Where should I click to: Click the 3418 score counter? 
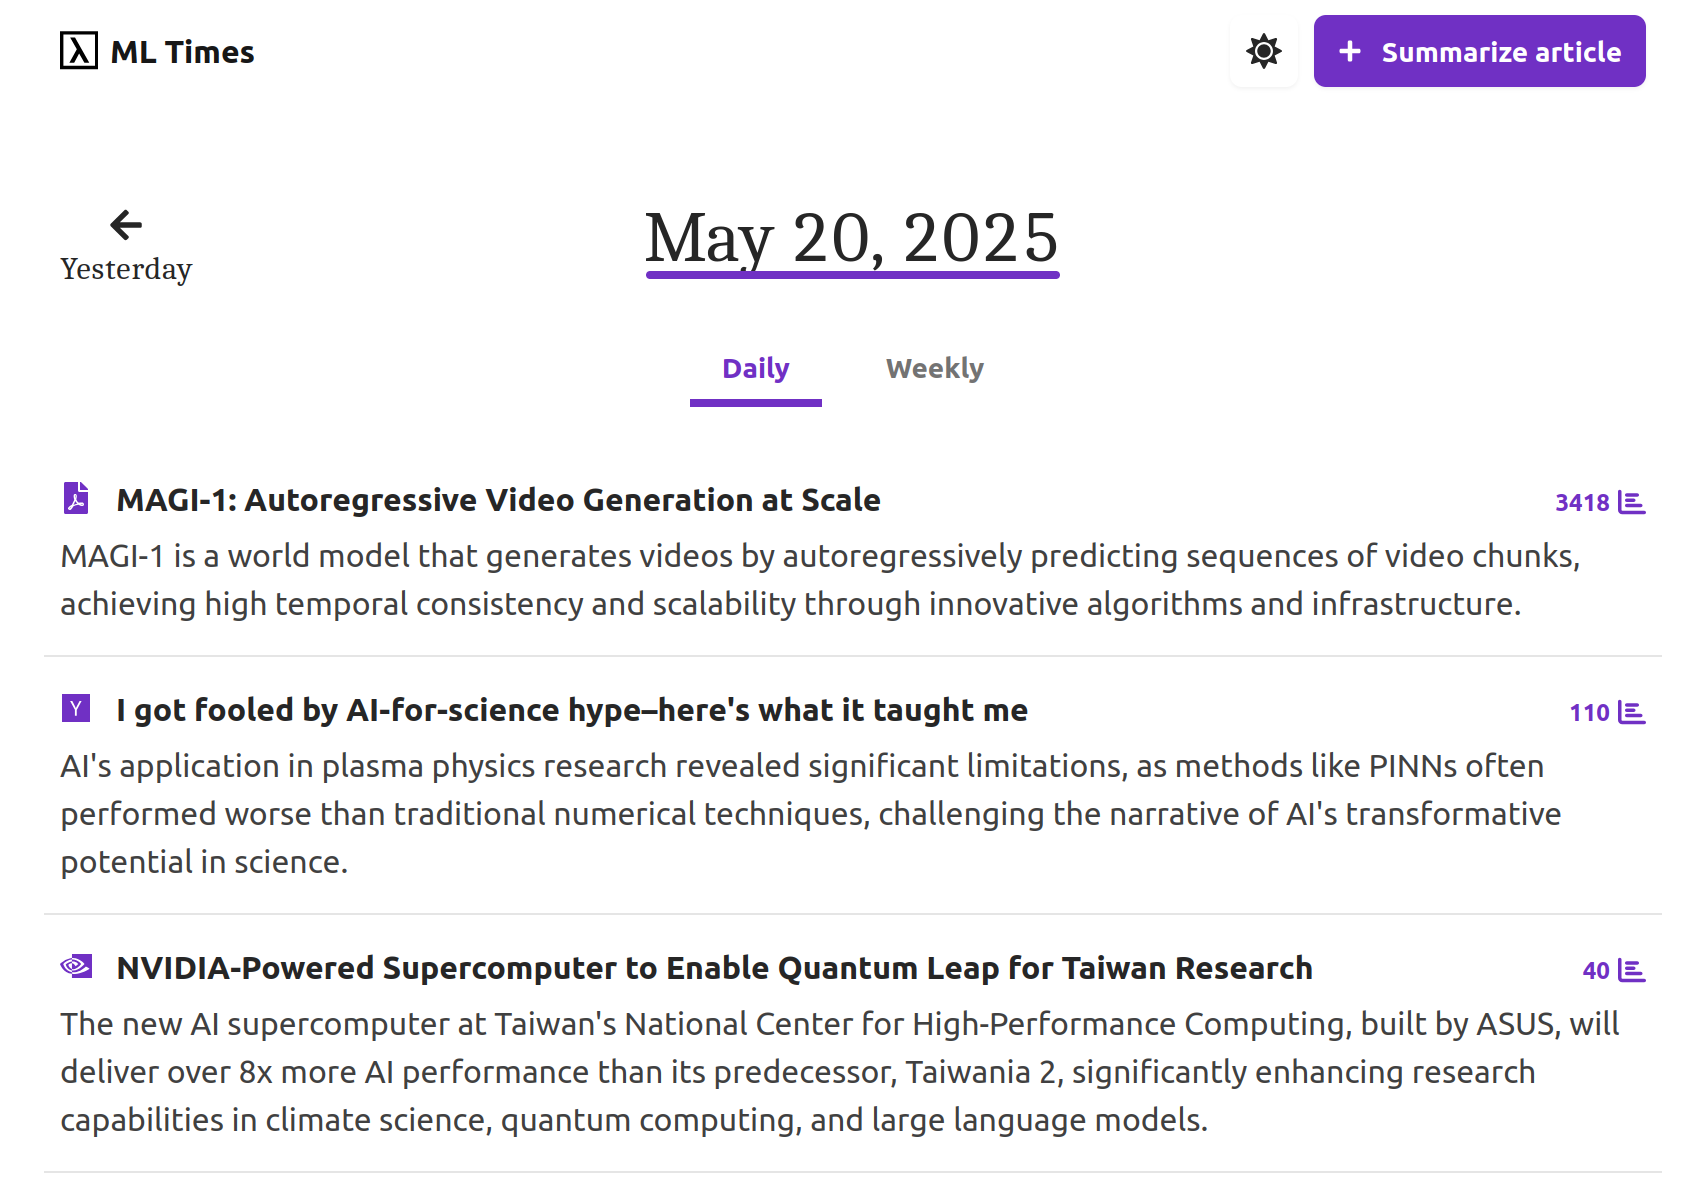pyautogui.click(x=1583, y=503)
